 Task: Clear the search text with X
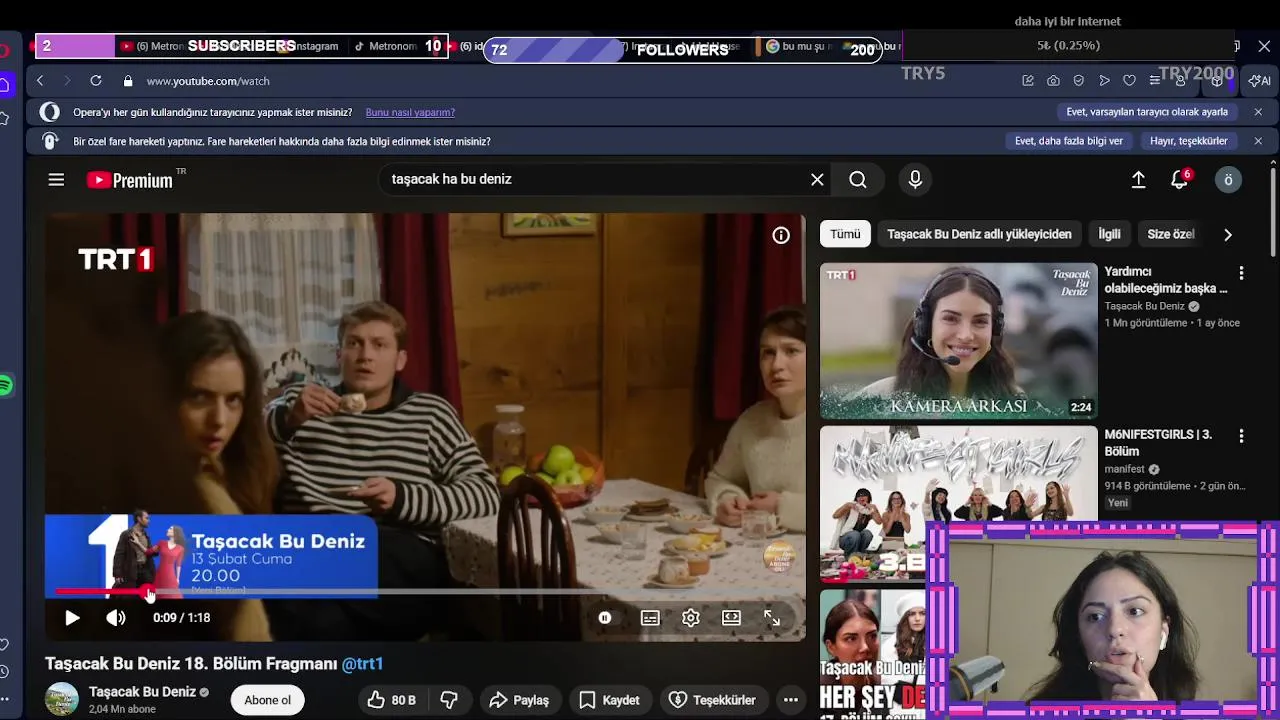point(817,179)
